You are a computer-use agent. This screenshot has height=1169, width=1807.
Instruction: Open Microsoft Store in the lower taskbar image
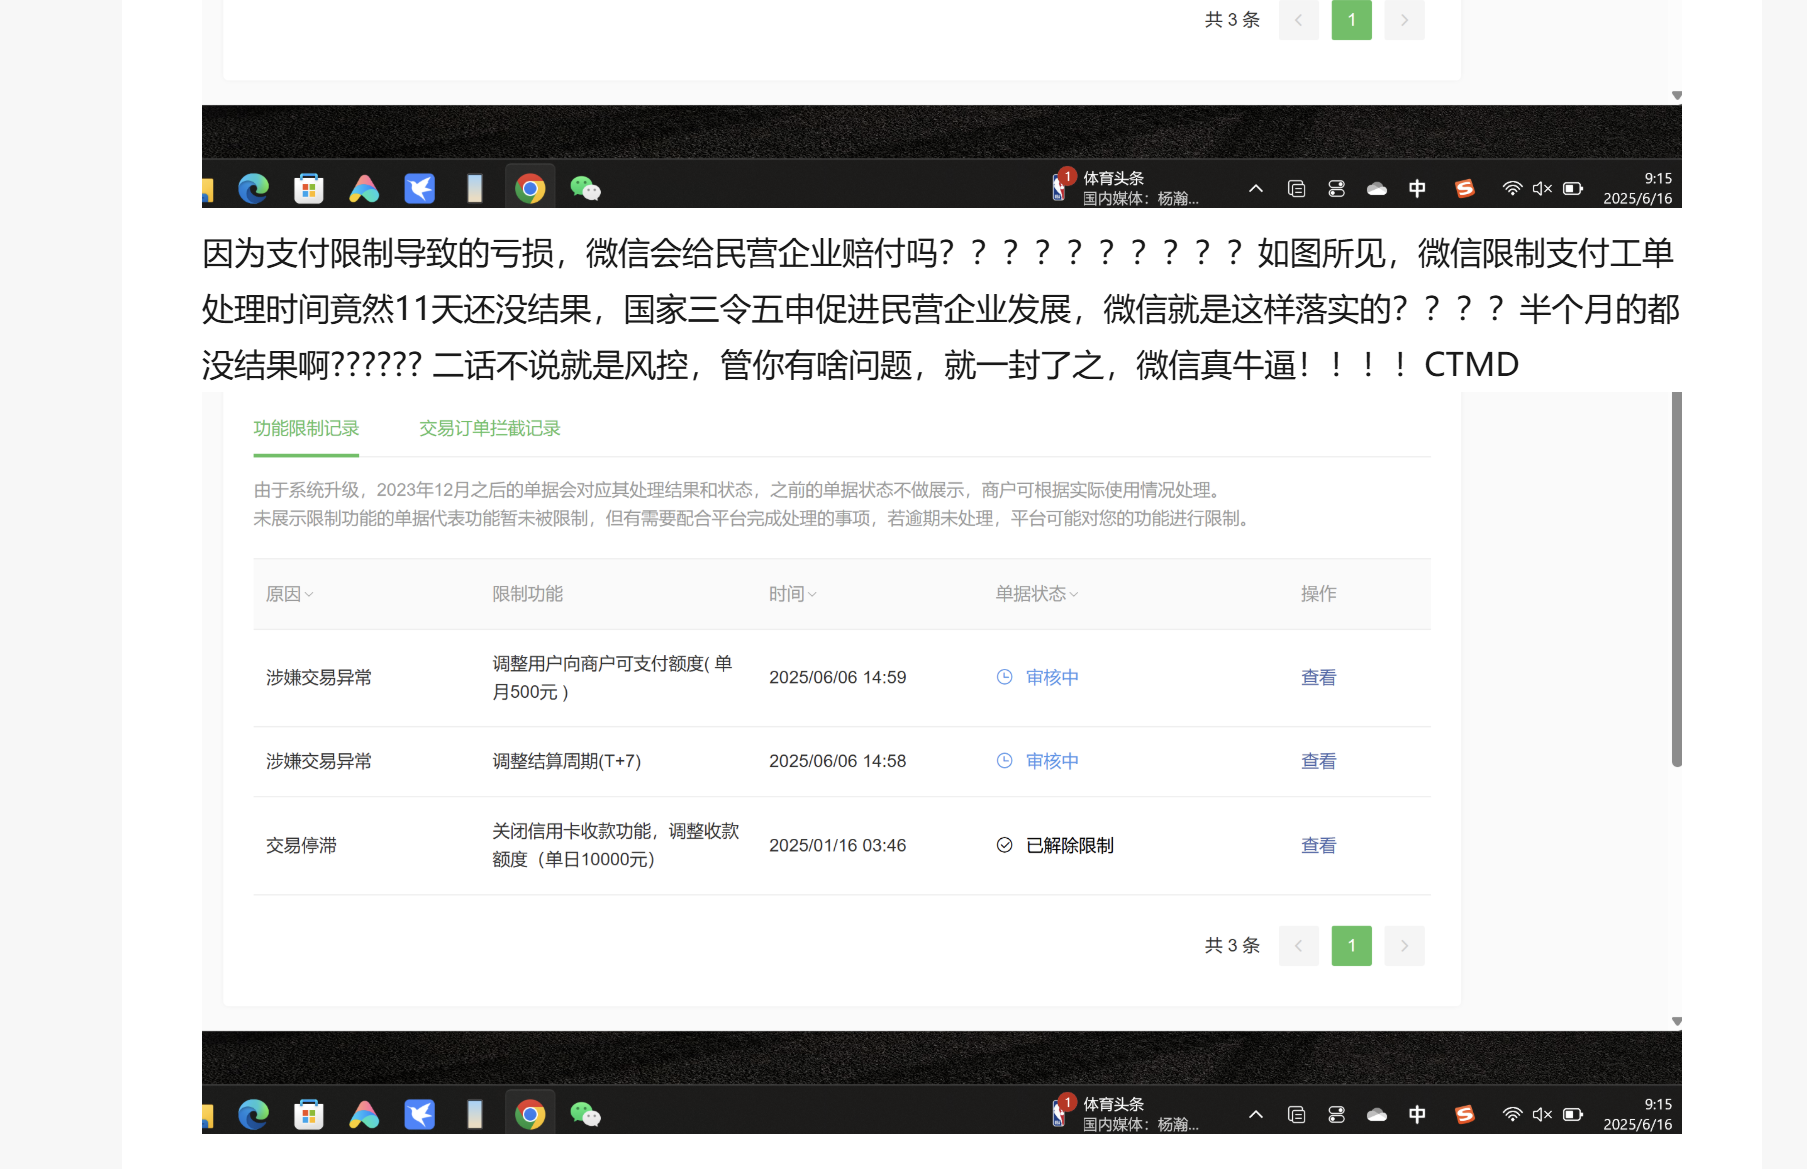pyautogui.click(x=309, y=1114)
